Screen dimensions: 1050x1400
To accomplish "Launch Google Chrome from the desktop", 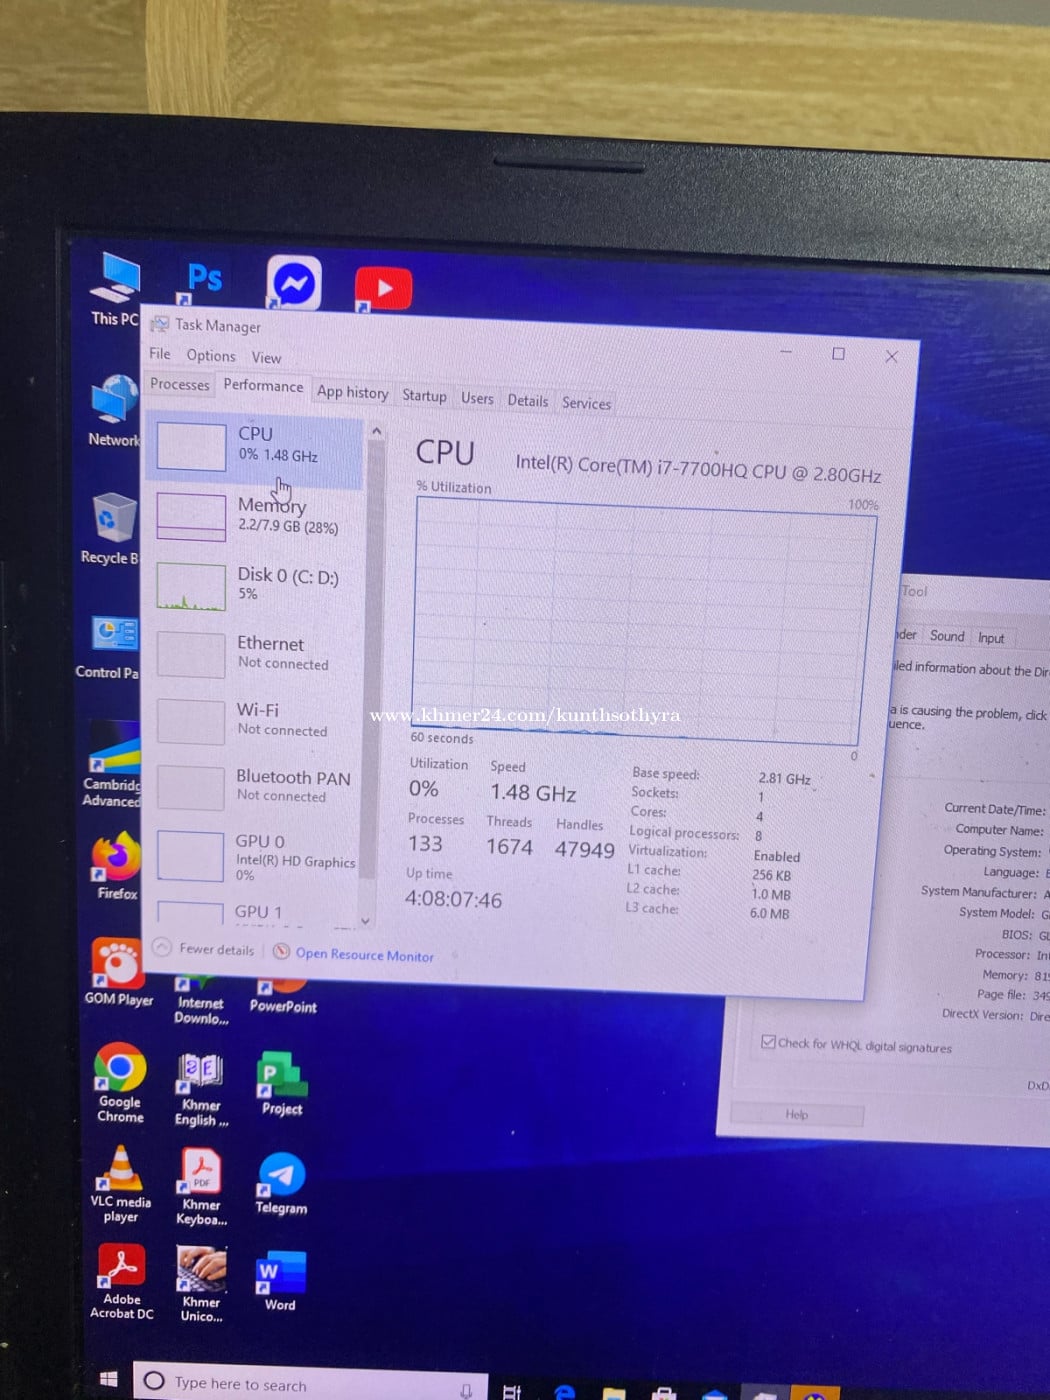I will click(120, 1083).
